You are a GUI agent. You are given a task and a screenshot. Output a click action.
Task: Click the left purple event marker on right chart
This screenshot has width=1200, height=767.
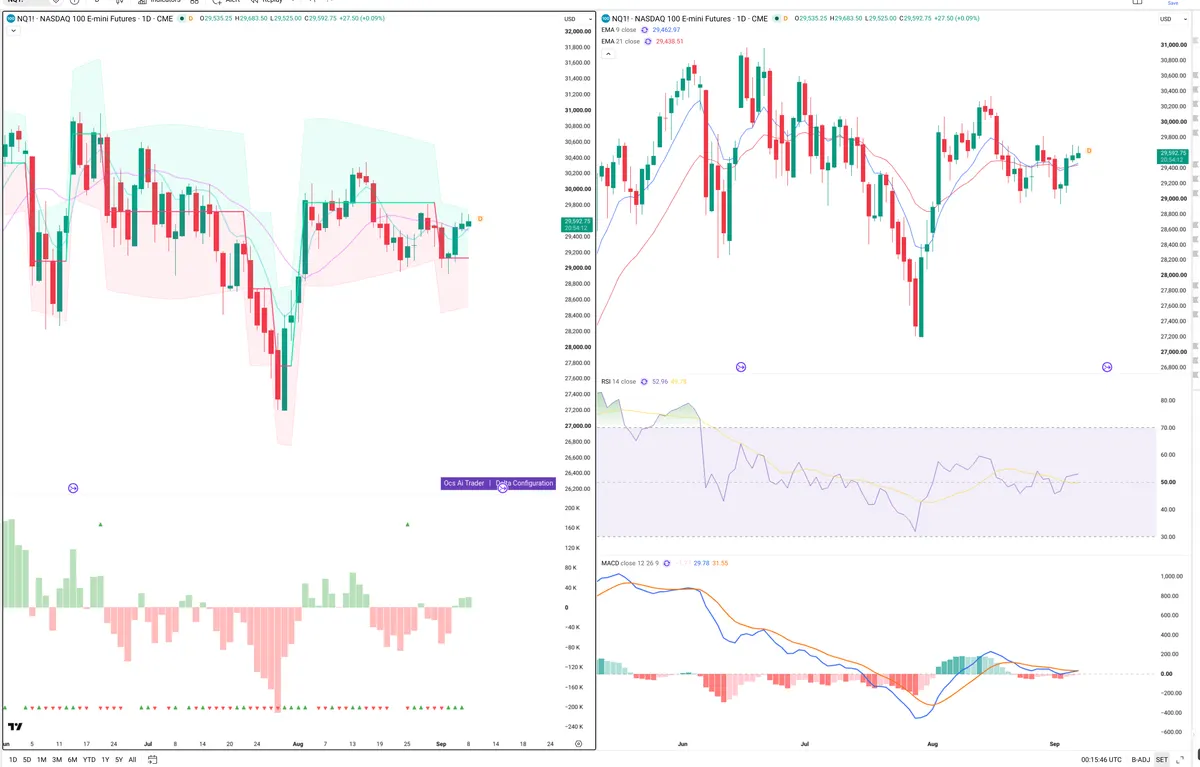point(741,368)
